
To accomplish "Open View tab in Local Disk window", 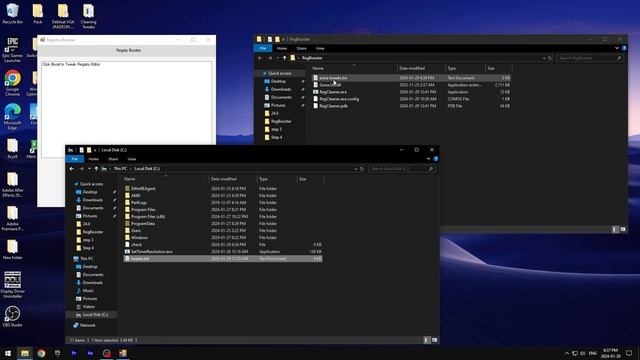I will [x=132, y=159].
